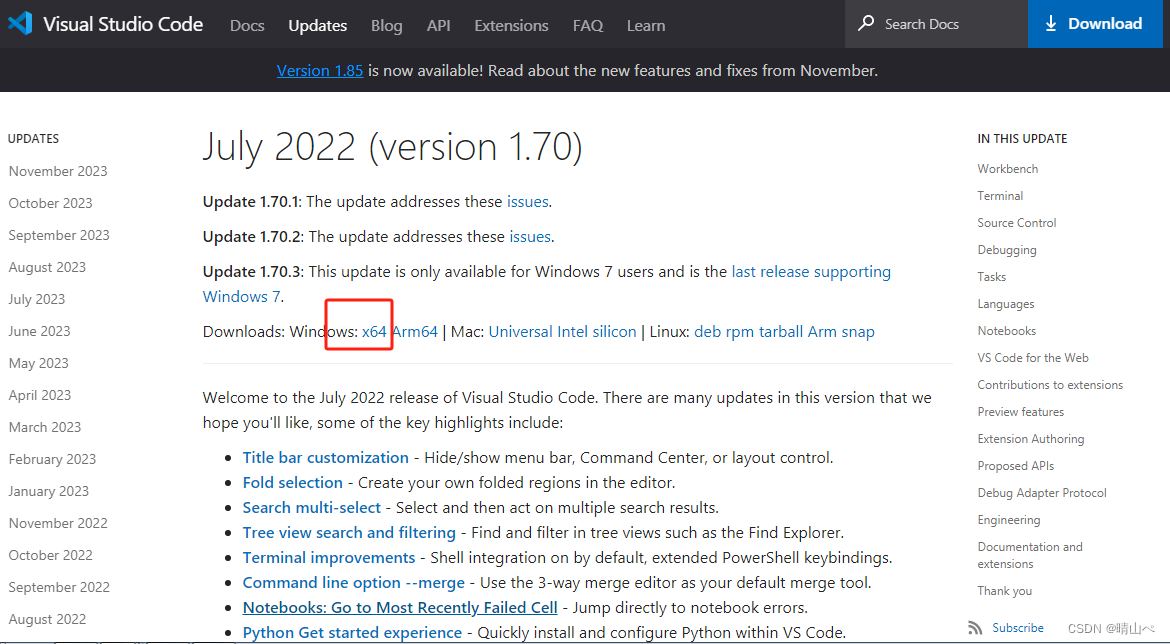1170x644 pixels.
Task: Click the Visual Studio Code logo
Action: pos(20,23)
